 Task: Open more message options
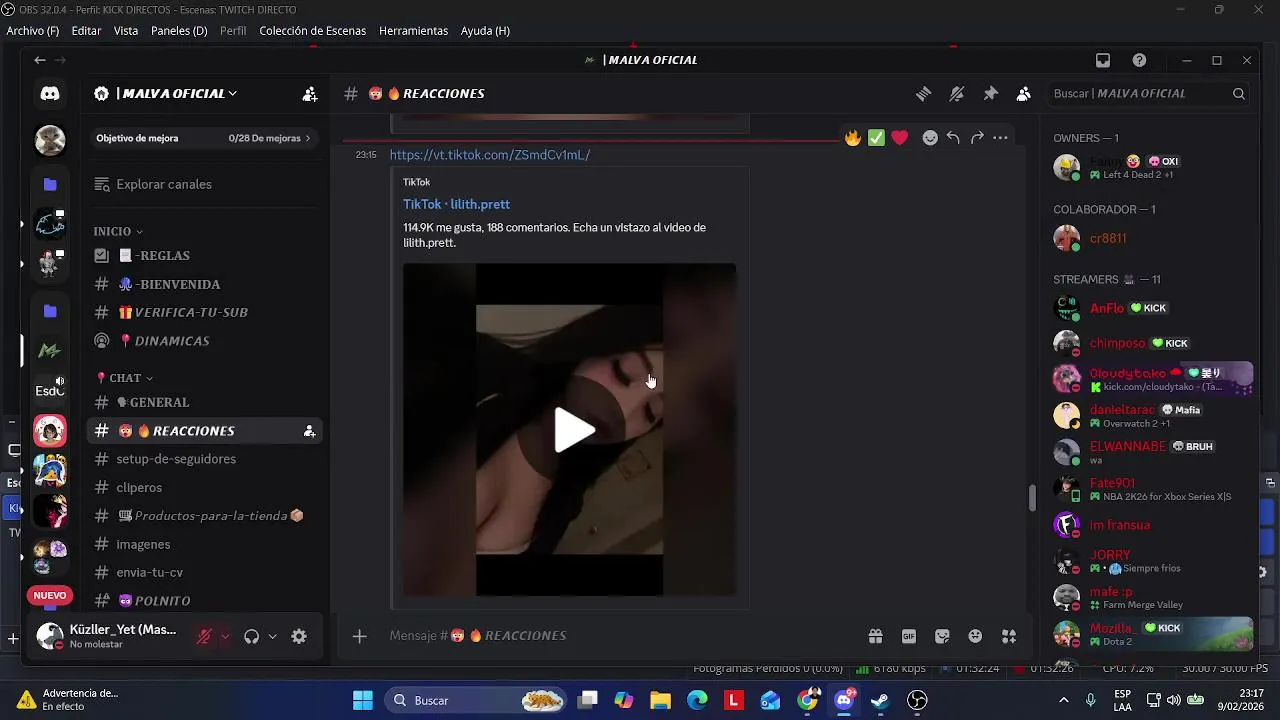click(x=1000, y=138)
